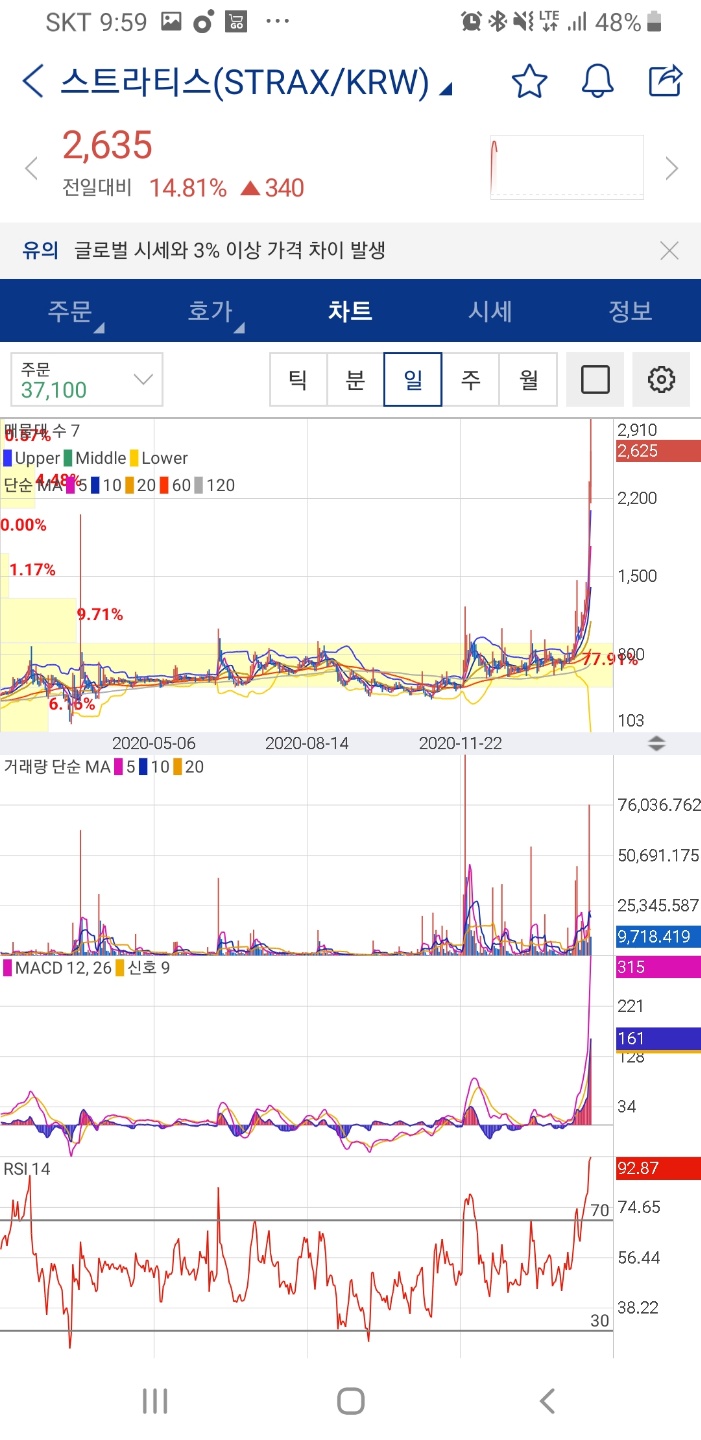Select the 틱 chart interval
The image size is (701, 1440).
298,380
